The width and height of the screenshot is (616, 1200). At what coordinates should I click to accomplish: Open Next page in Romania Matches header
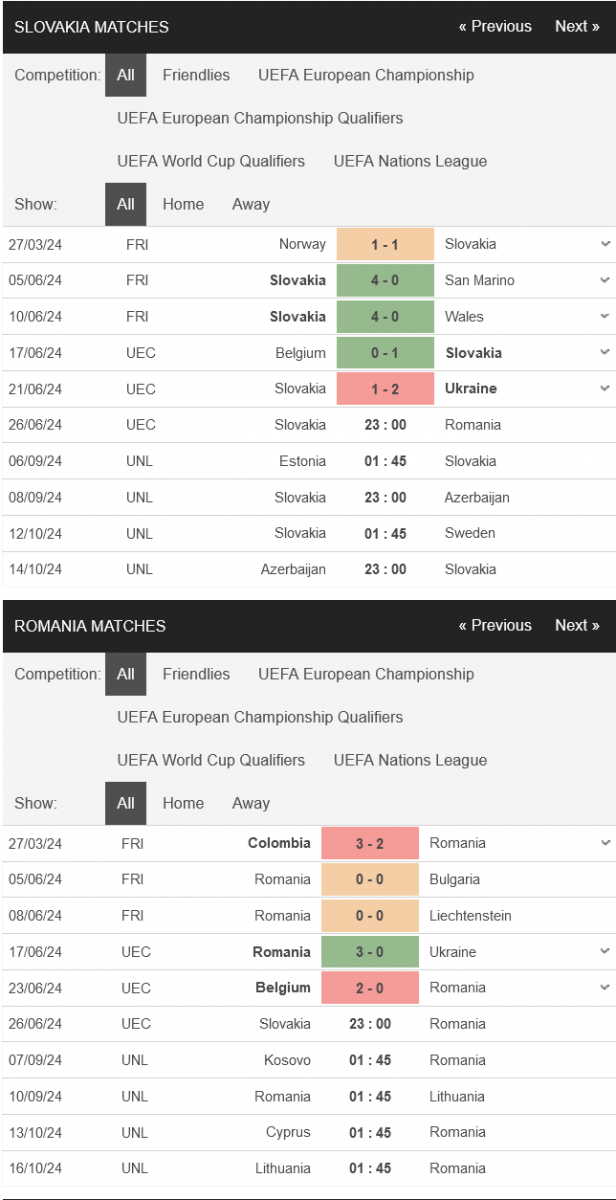(x=577, y=626)
